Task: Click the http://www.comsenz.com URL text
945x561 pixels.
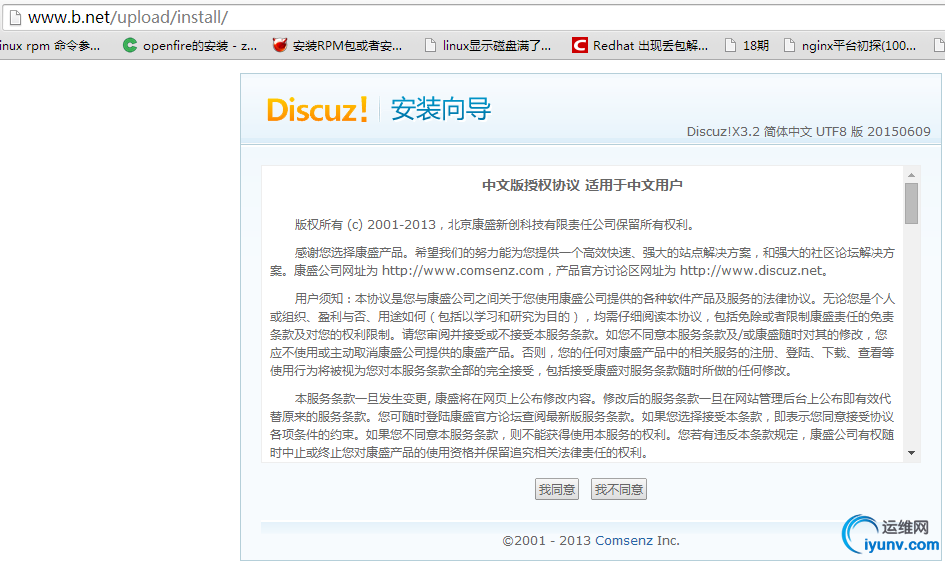Action: 463,271
